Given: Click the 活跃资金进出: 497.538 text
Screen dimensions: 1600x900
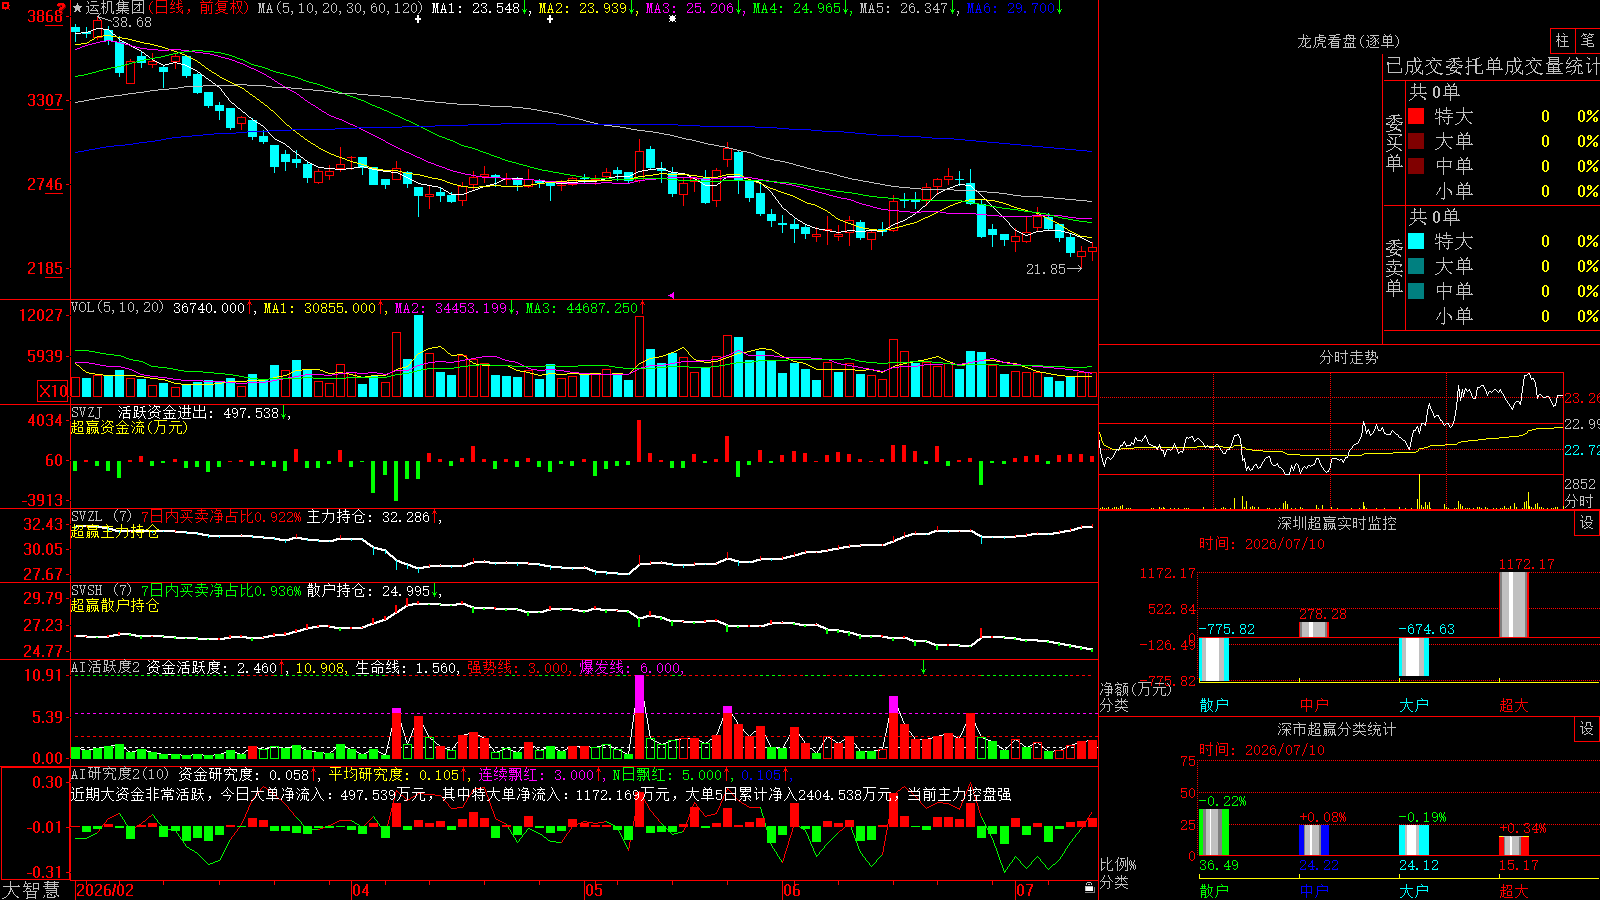Looking at the screenshot, I should pyautogui.click(x=199, y=413).
